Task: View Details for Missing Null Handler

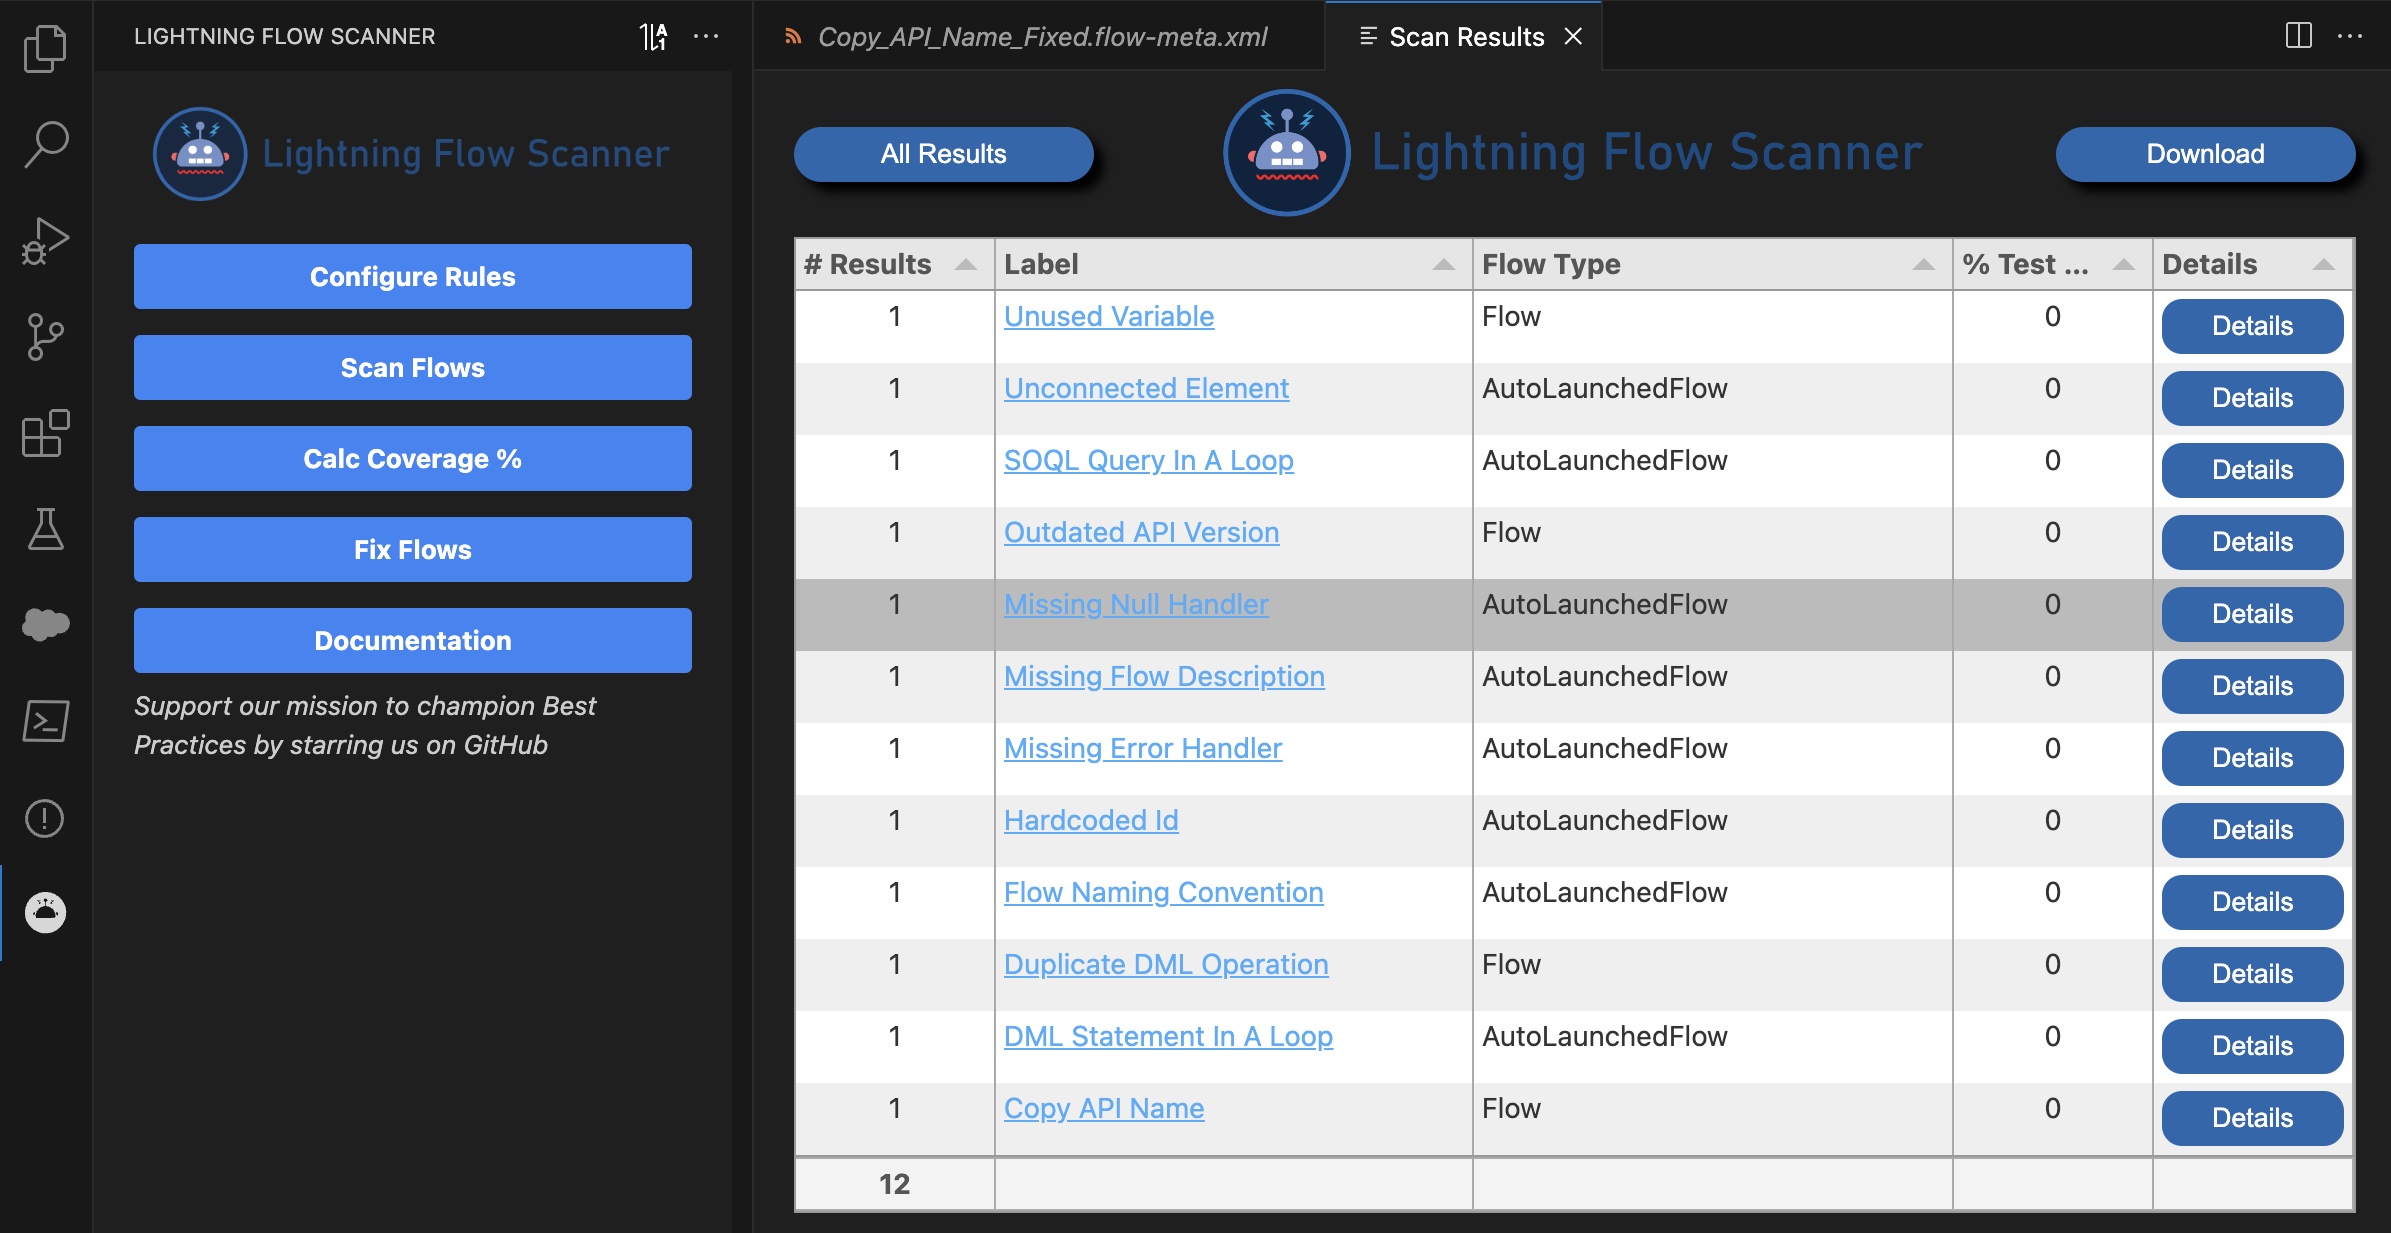Action: pos(2252,614)
